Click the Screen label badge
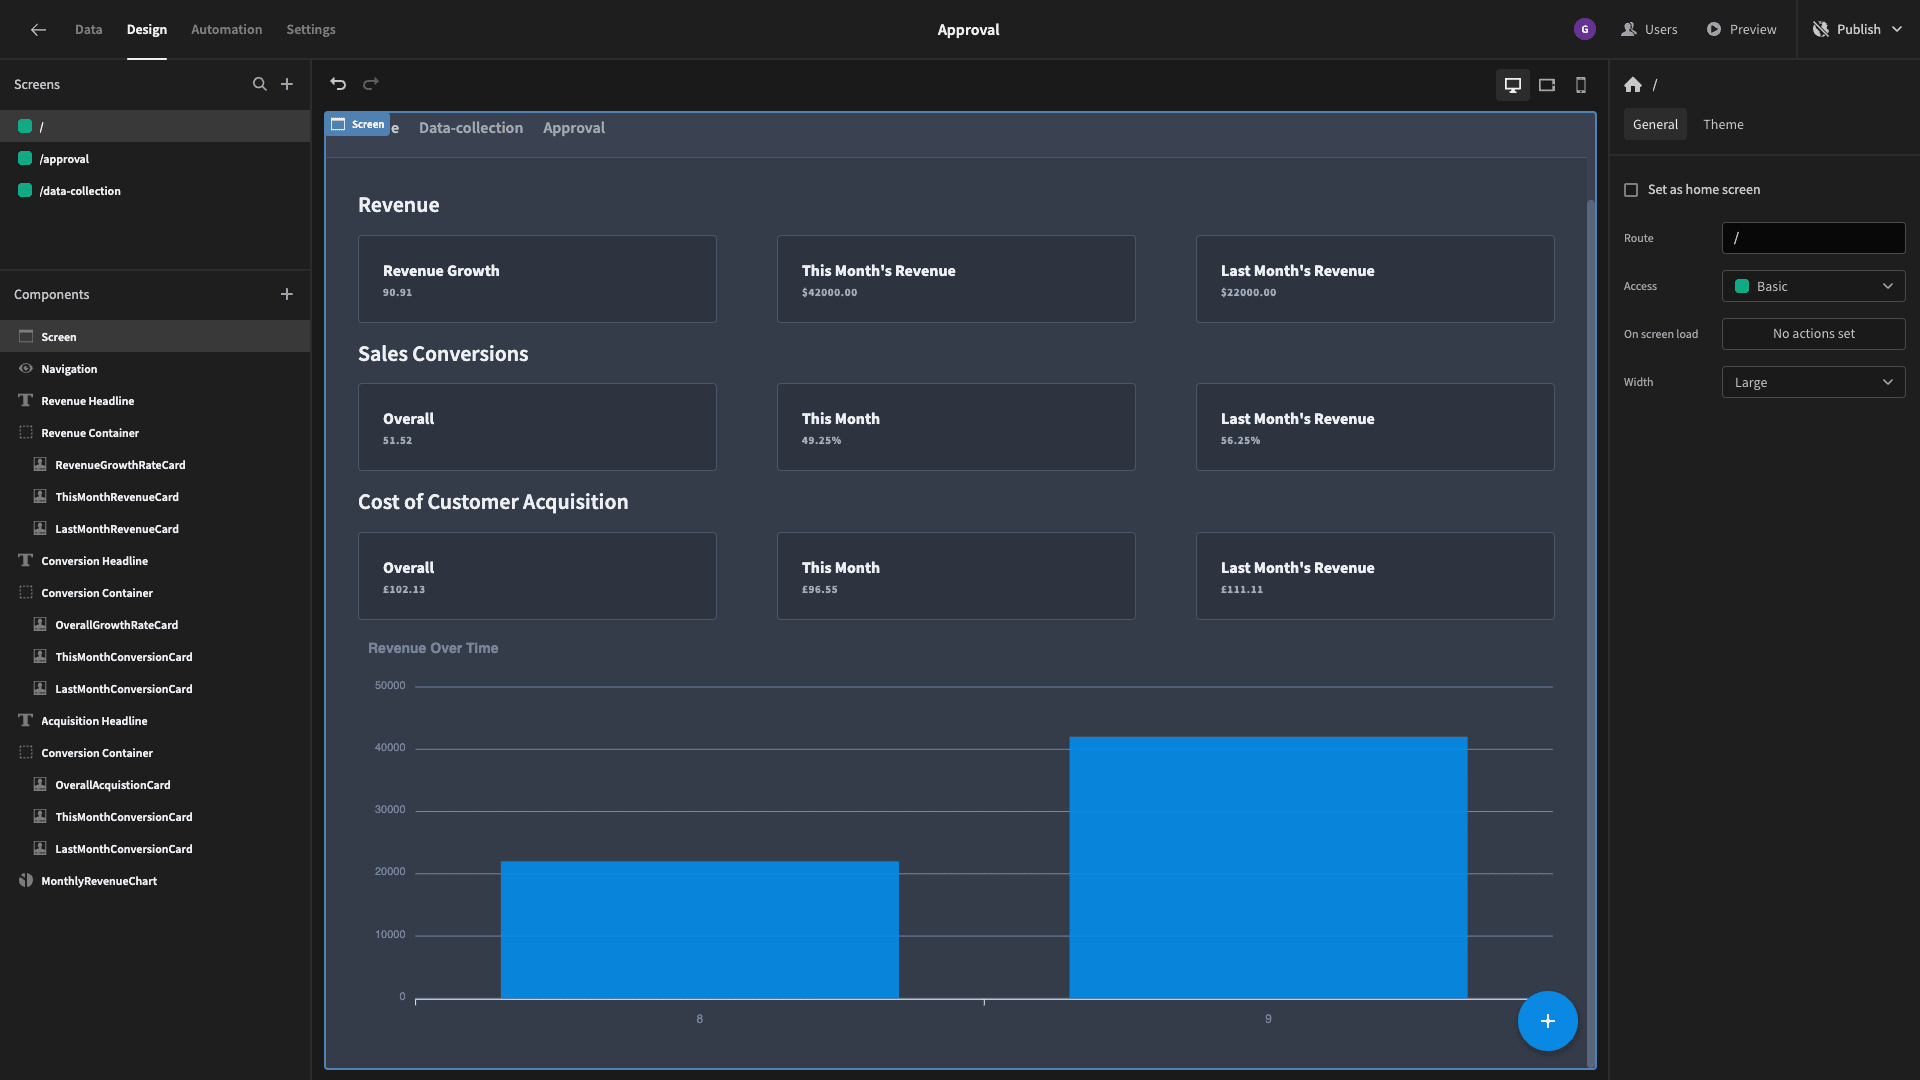Image resolution: width=1920 pixels, height=1080 pixels. pyautogui.click(x=358, y=124)
